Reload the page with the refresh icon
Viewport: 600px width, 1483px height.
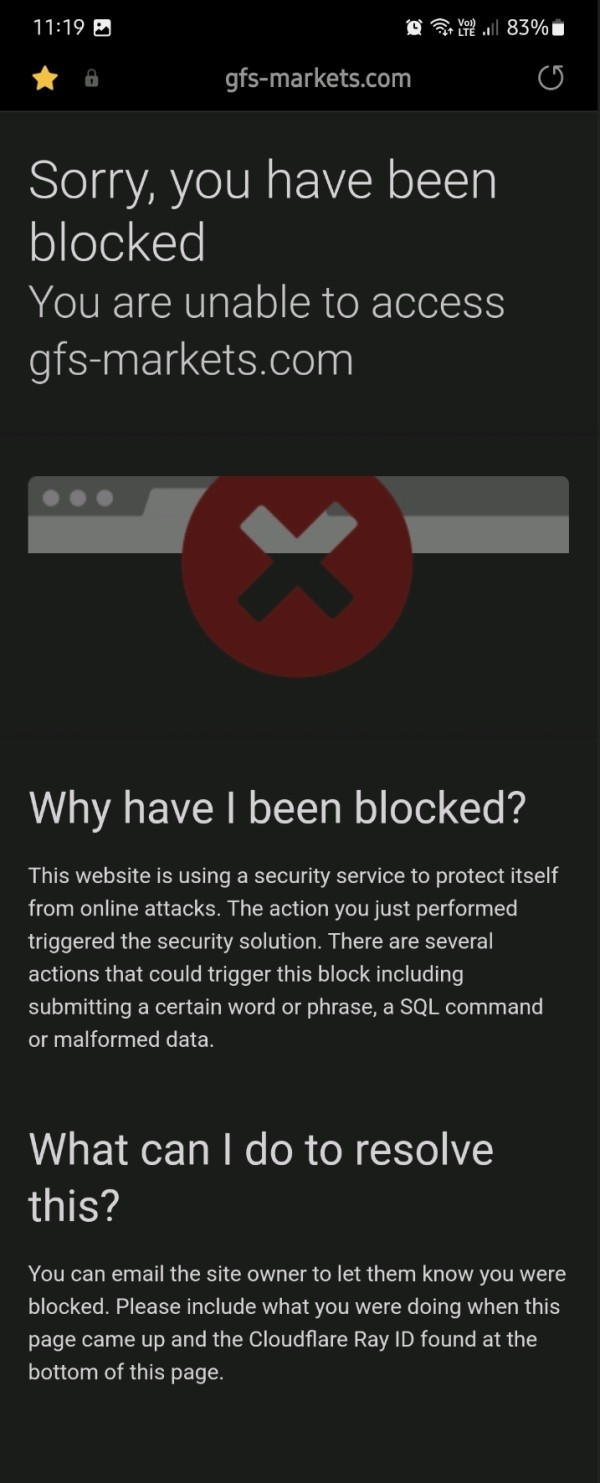pyautogui.click(x=551, y=78)
